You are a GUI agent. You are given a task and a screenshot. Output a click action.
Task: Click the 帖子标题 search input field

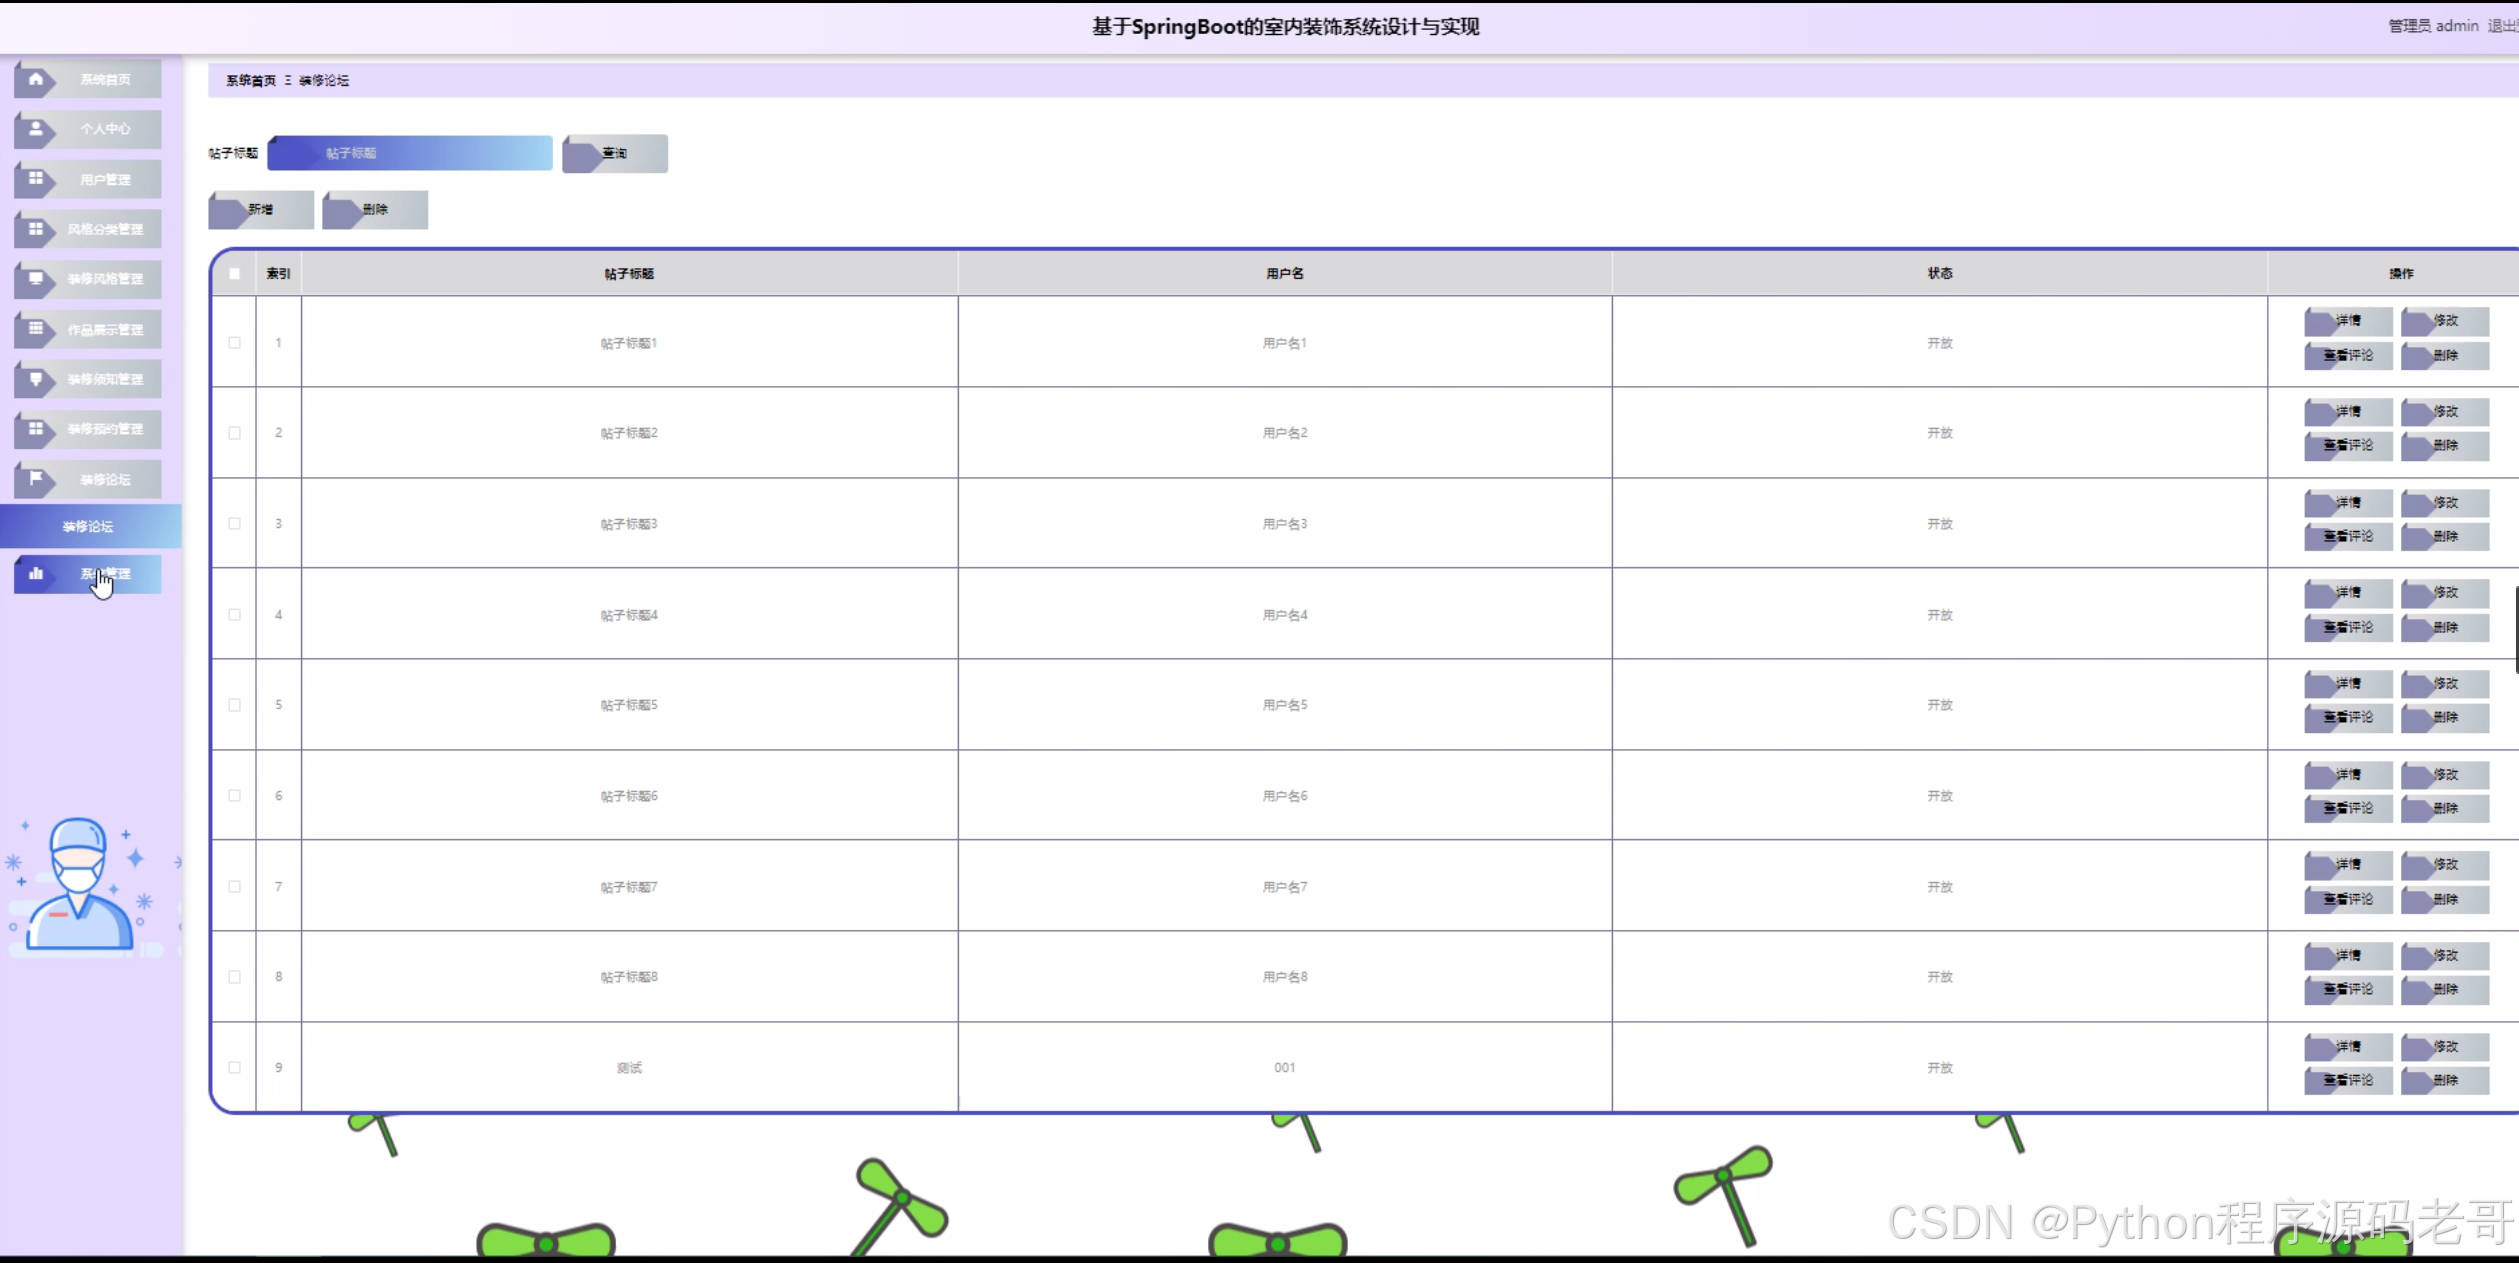pyautogui.click(x=410, y=153)
